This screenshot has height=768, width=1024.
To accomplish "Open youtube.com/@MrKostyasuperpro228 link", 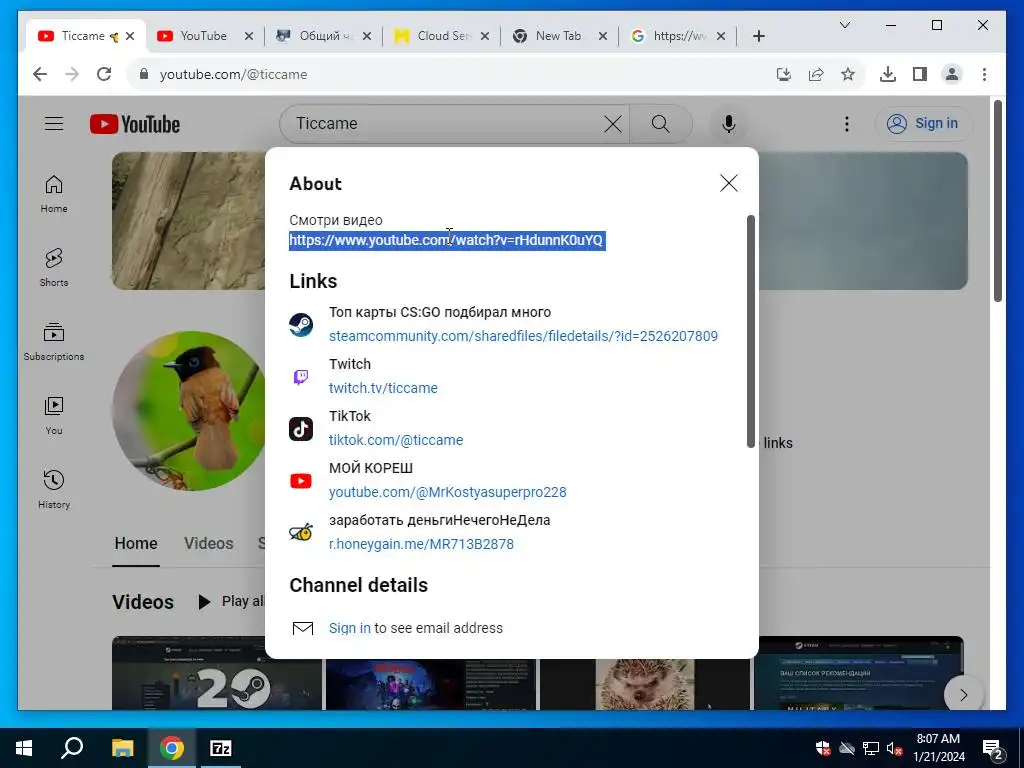I will click(x=447, y=492).
